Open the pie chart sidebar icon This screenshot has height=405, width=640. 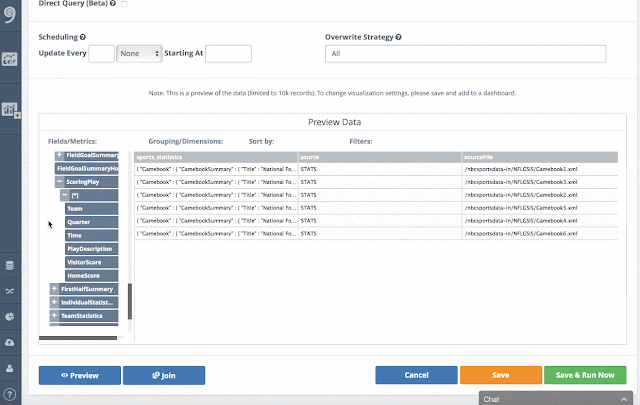[x=10, y=317]
